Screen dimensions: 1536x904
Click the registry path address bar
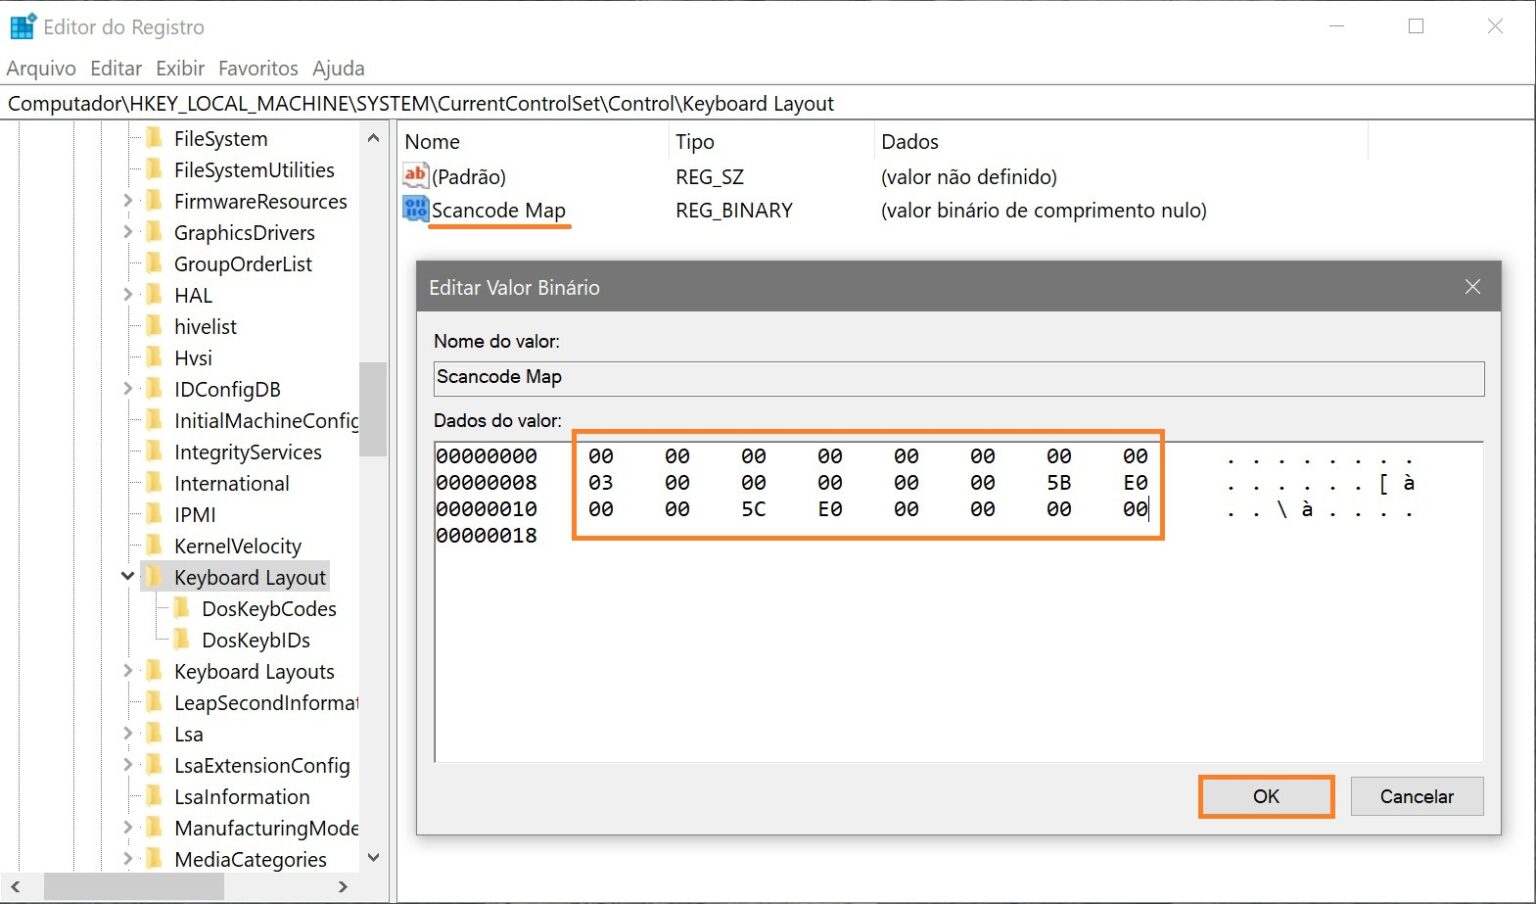coord(500,103)
